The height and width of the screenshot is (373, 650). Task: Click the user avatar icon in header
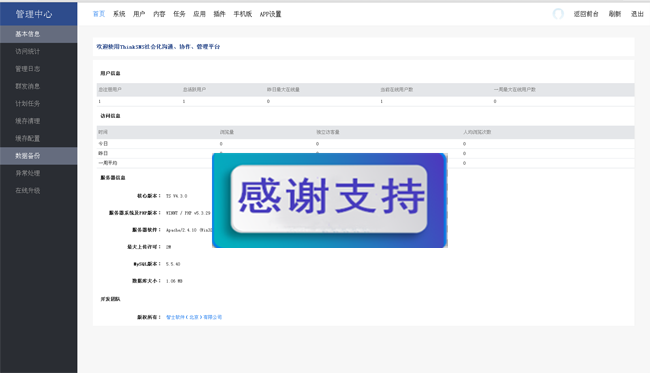tap(558, 14)
